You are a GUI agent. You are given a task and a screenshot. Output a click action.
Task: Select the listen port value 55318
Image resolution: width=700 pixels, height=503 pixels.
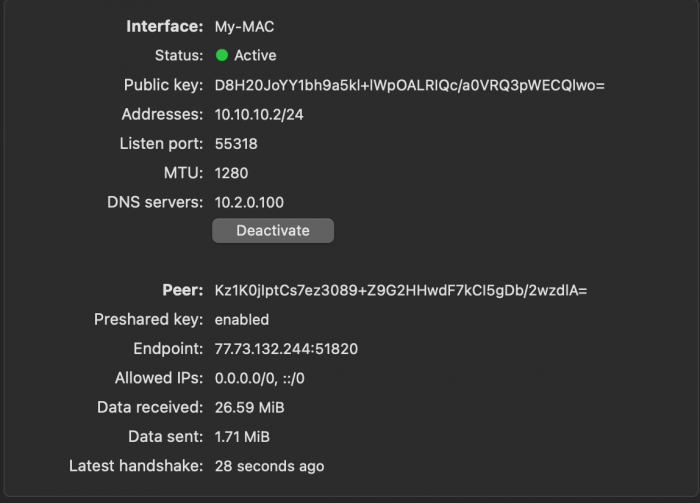tap(236, 144)
